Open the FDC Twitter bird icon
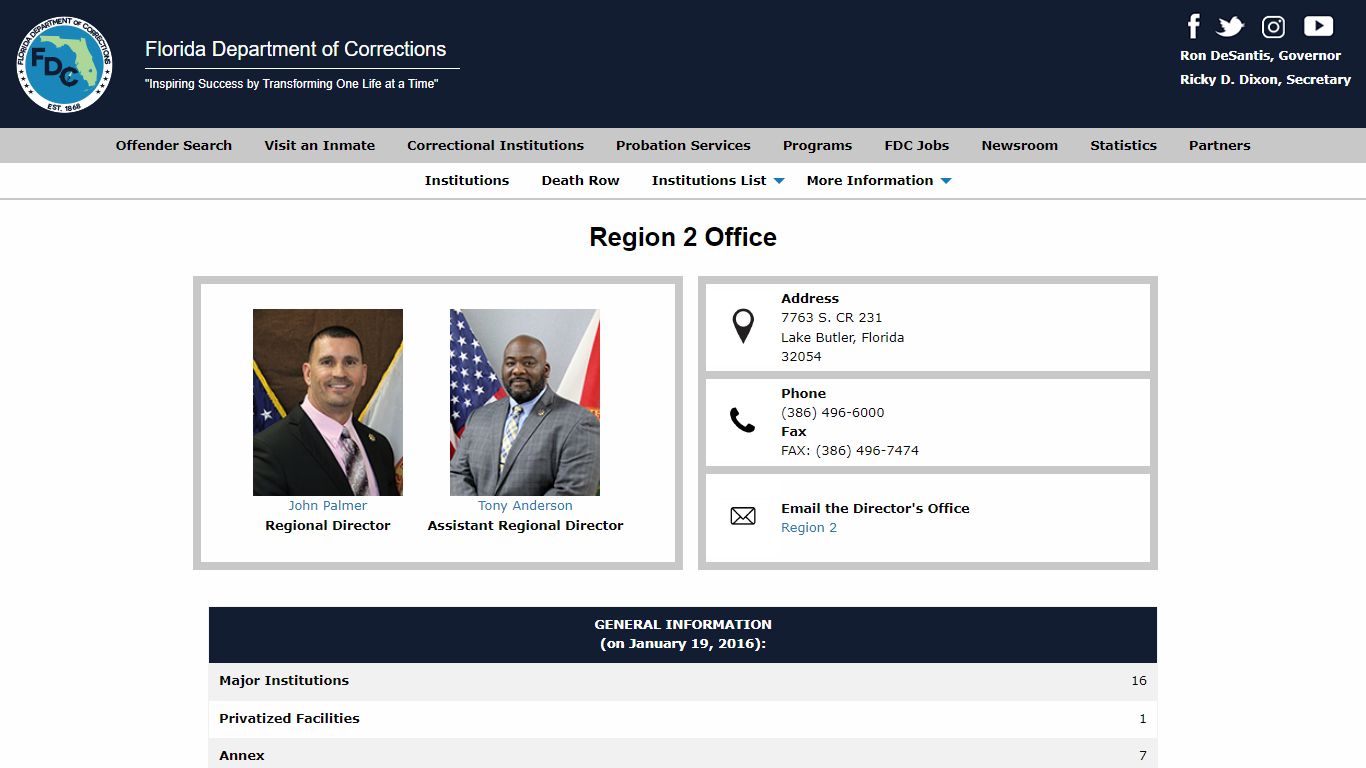The image size is (1366, 768). [x=1230, y=27]
